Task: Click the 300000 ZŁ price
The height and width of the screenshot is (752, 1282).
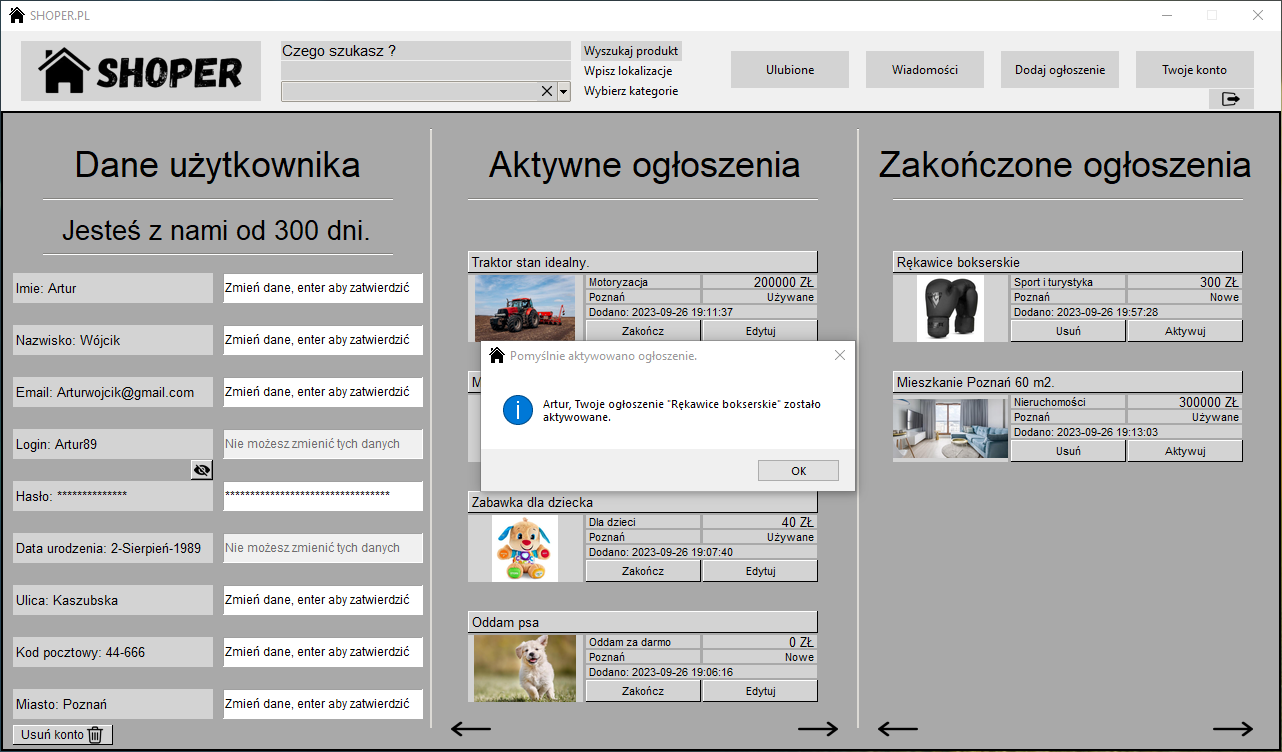Action: 1185,402
